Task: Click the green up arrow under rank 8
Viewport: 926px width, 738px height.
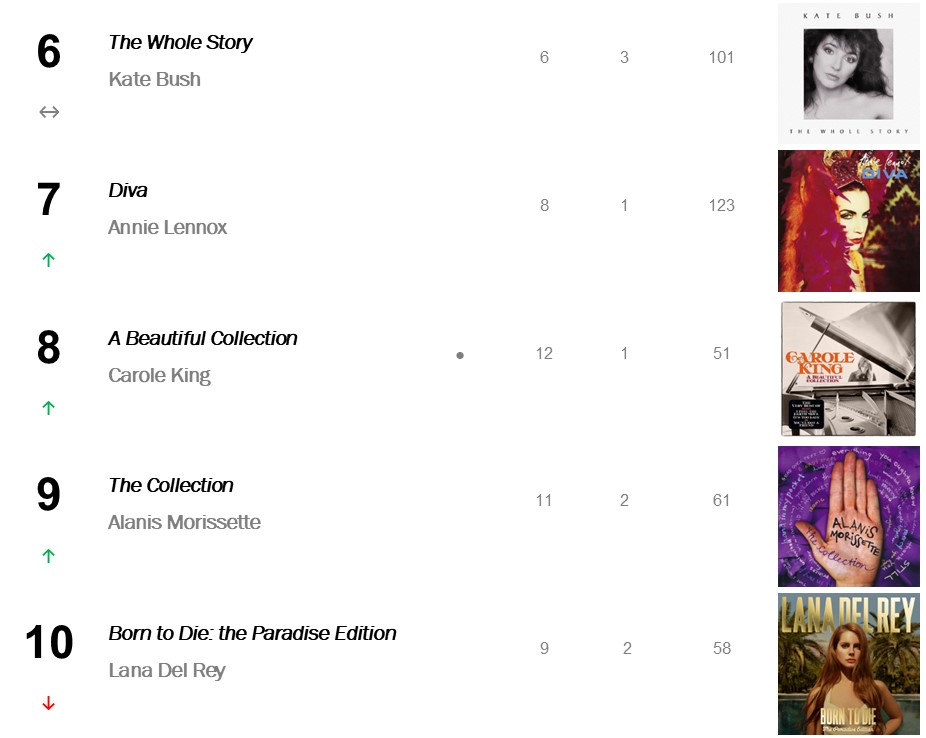Action: tap(48, 408)
